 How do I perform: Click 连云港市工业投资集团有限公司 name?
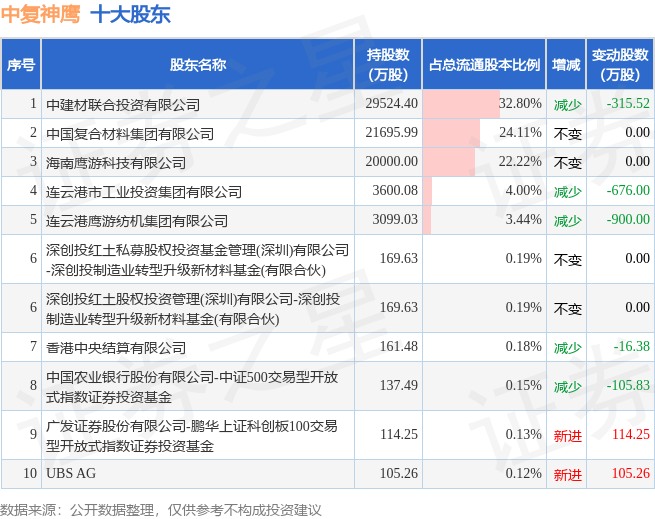[144, 192]
